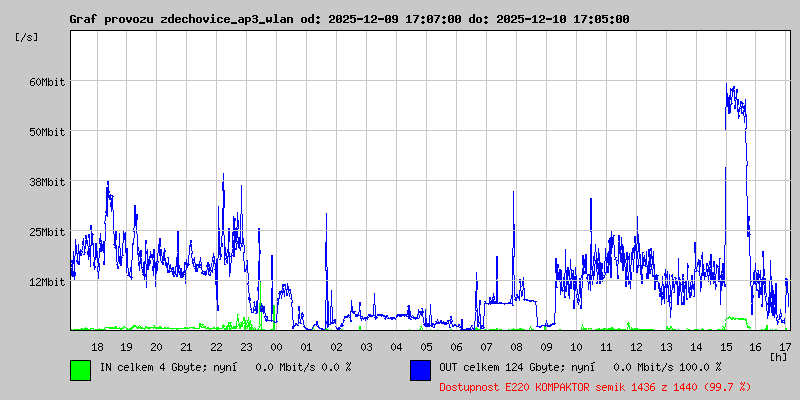
Task: Click the hour label '08' on x-axis
Action: pos(516,347)
